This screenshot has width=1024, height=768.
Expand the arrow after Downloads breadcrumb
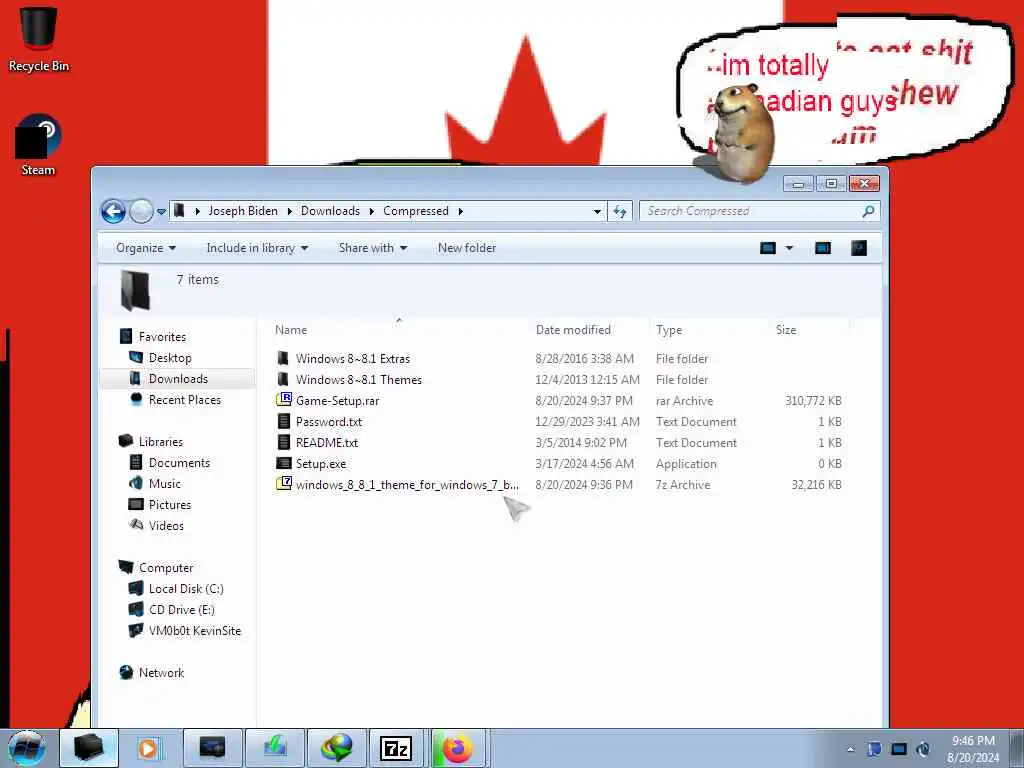click(372, 211)
